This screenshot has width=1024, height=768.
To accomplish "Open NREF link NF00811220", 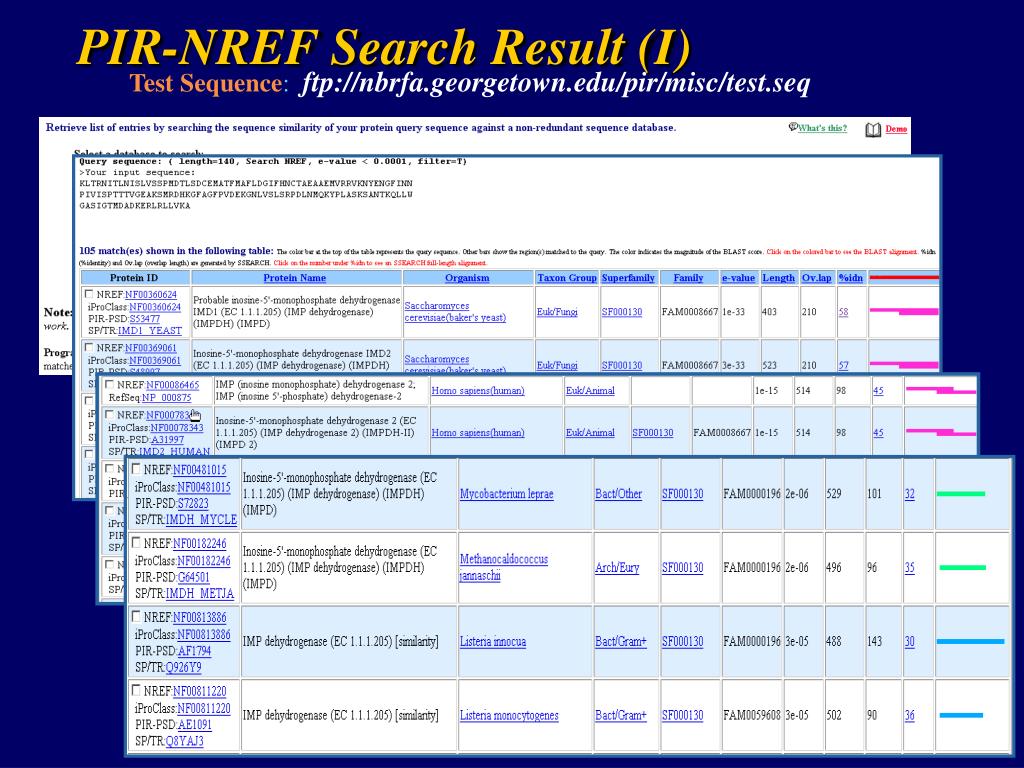I will point(202,691).
